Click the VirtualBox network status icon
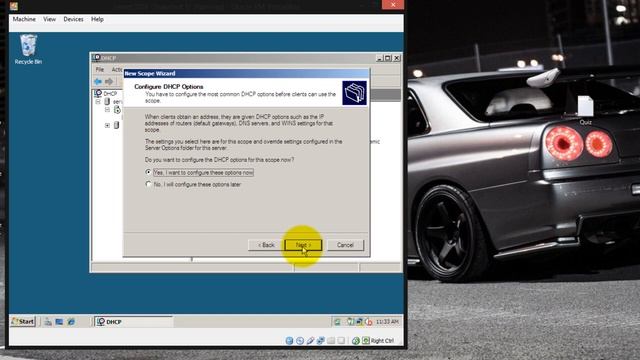The image size is (640, 360). [x=321, y=340]
